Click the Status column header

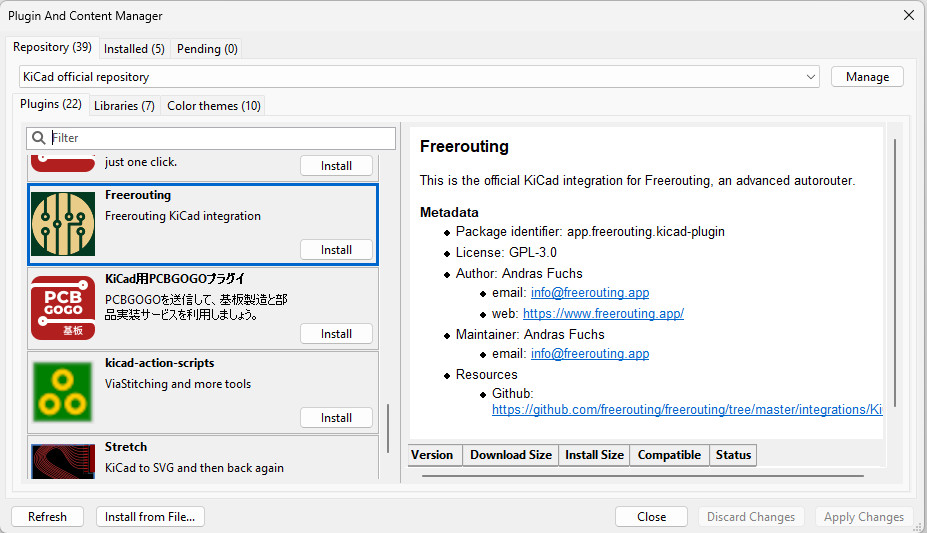733,455
